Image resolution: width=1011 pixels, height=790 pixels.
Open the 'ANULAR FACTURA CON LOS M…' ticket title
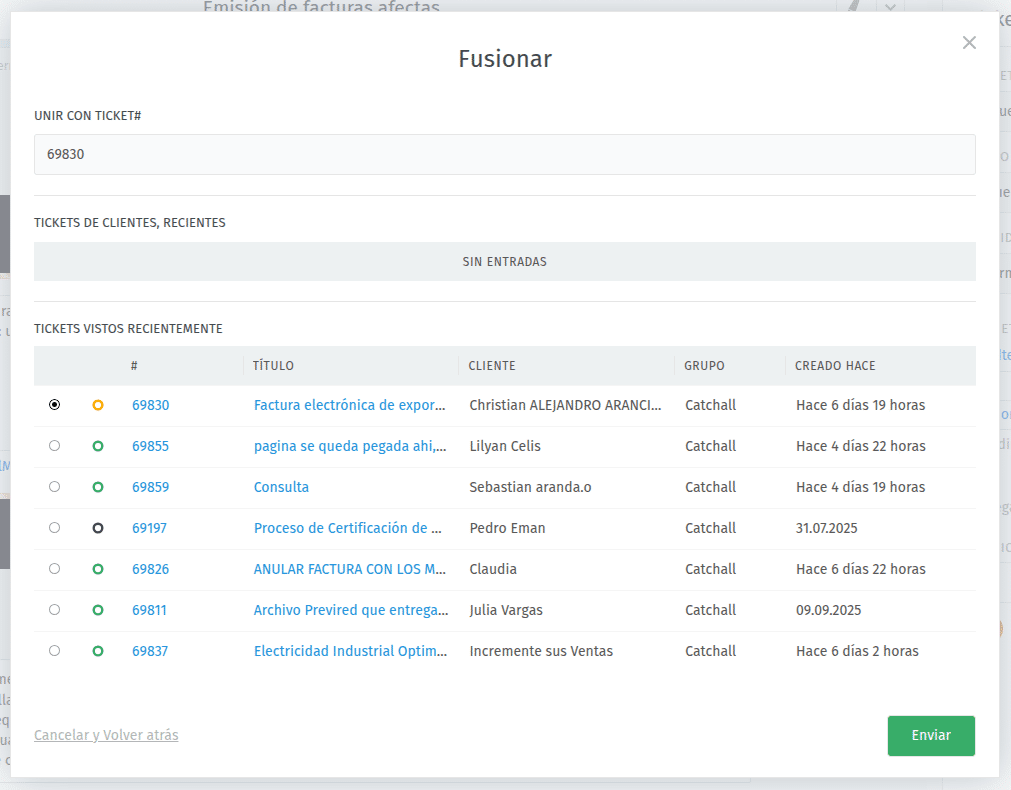[x=349, y=569]
